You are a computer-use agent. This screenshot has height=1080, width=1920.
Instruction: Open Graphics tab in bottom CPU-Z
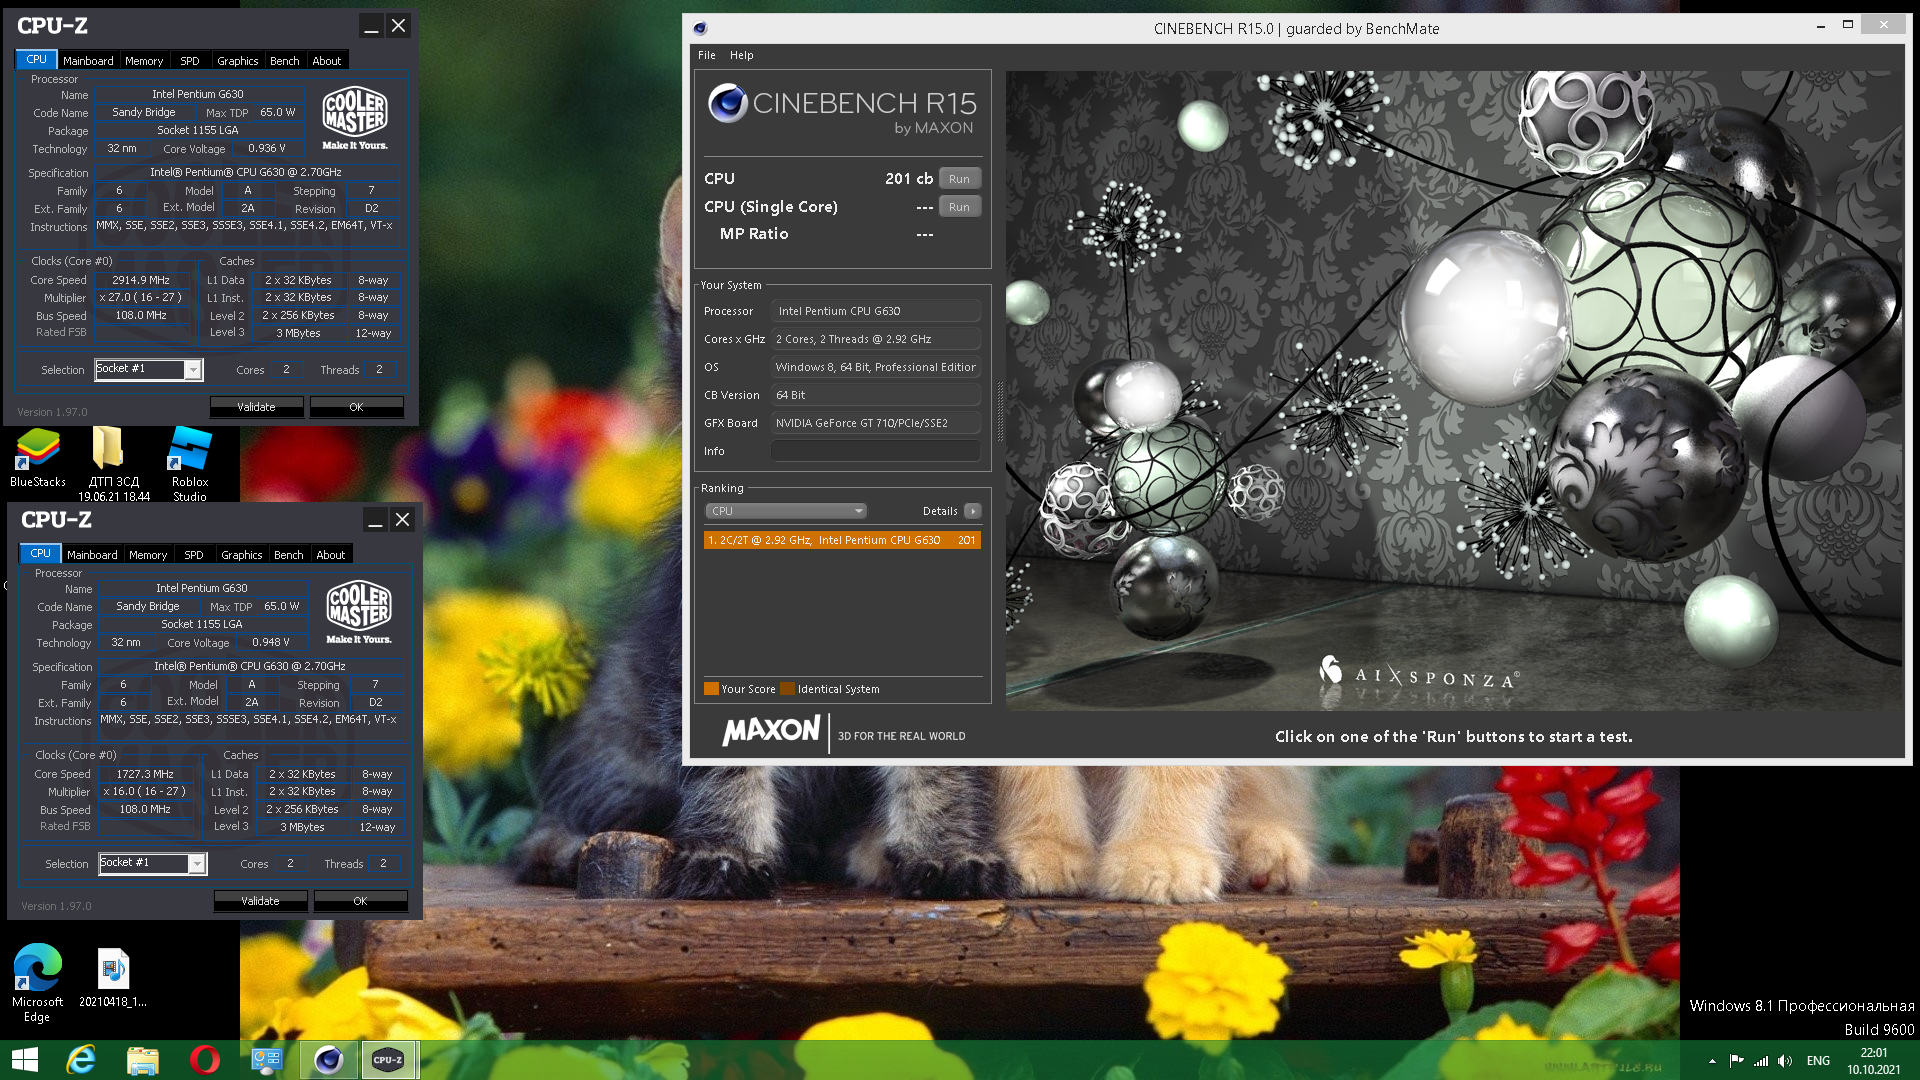coord(242,555)
